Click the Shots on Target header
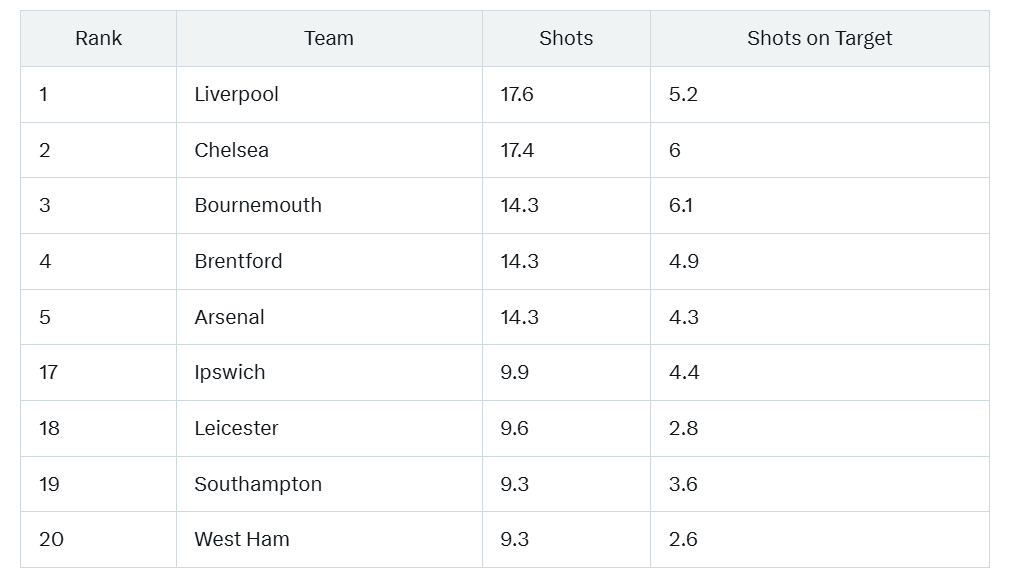Viewport: 1009px width, 586px height. pos(819,39)
